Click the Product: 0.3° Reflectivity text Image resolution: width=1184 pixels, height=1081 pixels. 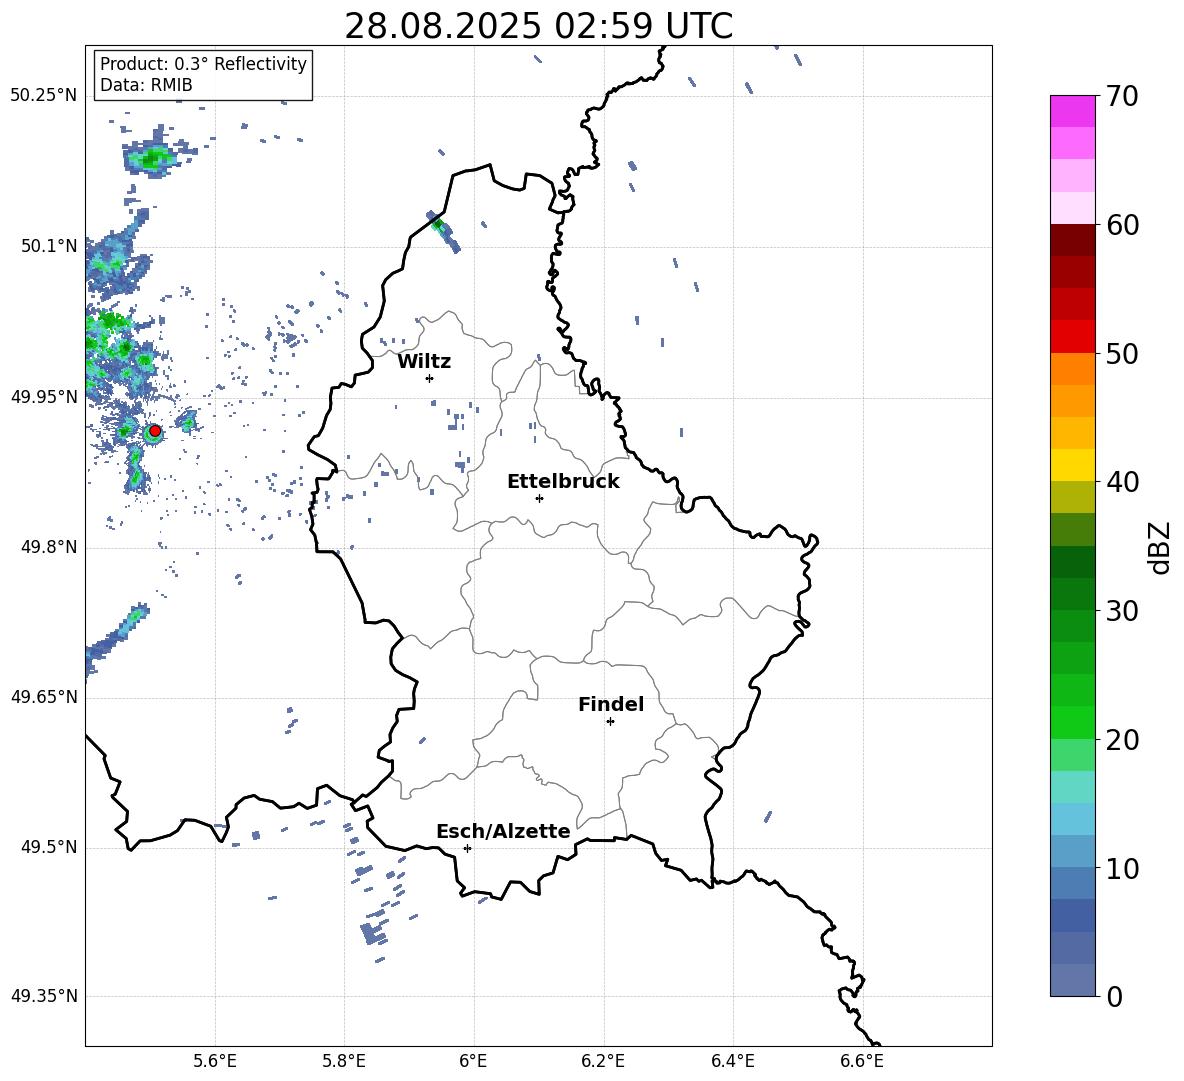tap(203, 64)
